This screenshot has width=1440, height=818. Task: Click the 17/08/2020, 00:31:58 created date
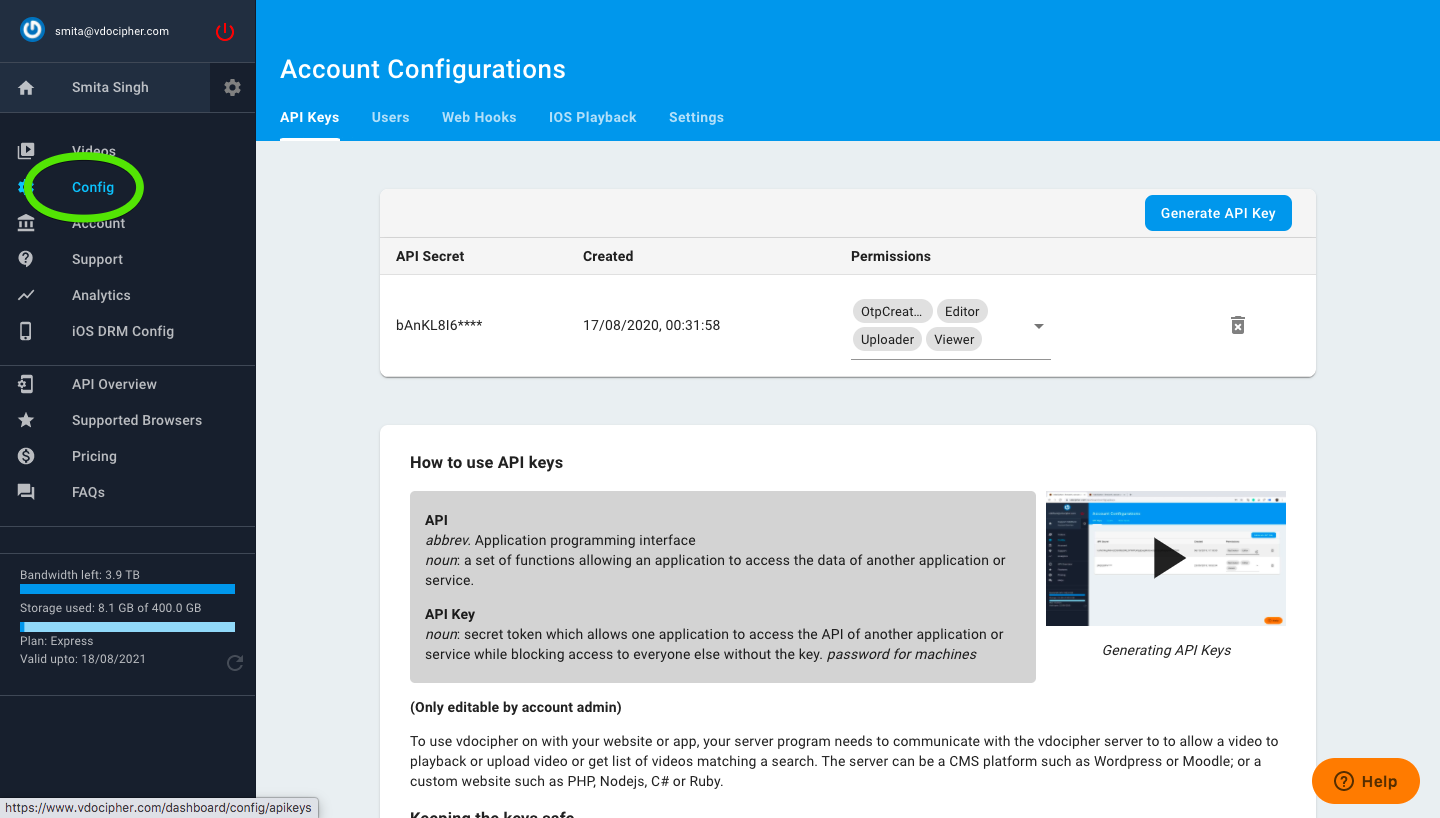coord(651,325)
